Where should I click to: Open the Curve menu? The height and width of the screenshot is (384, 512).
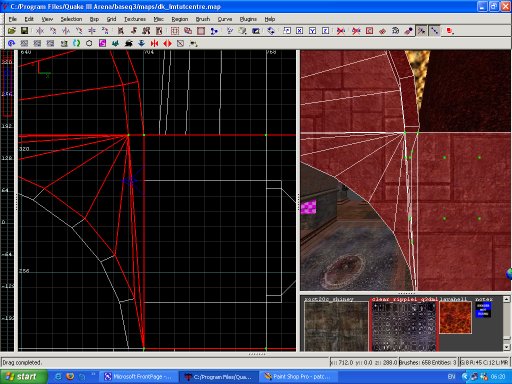coord(225,19)
